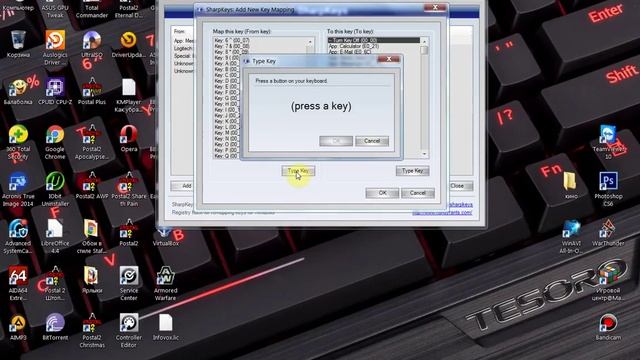Screen dimensions: 640x360
Task: Confirm mapping with OK in Add New Key Mapping
Action: [382, 193]
